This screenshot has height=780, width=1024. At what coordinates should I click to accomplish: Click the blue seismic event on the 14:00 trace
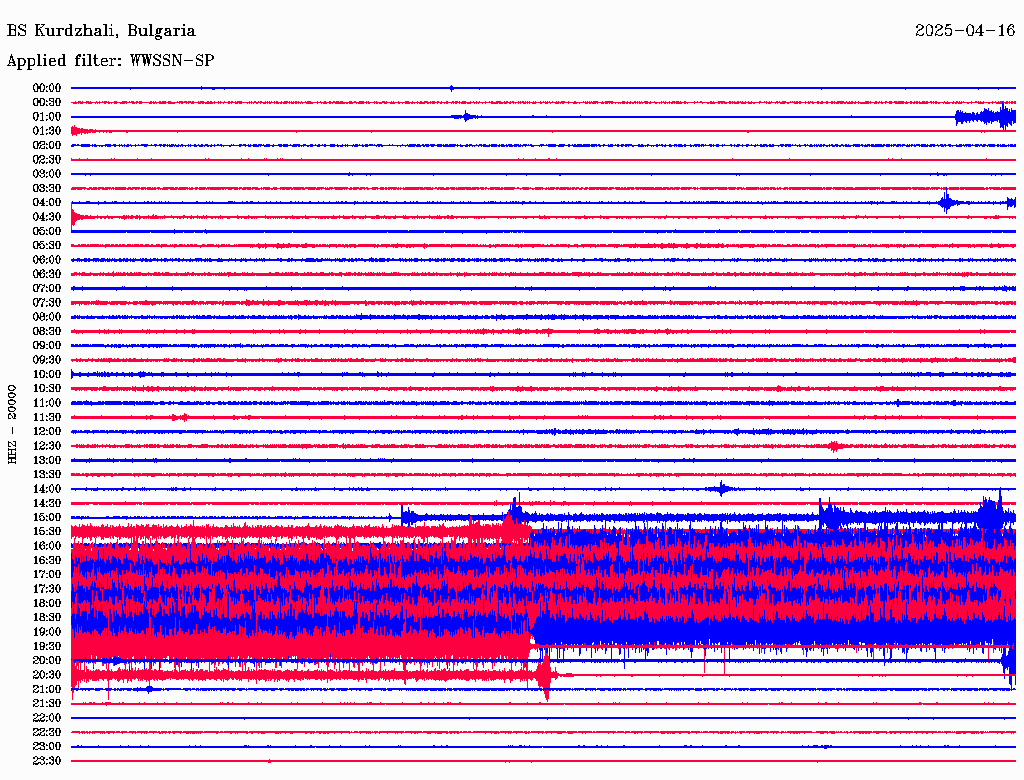pos(721,489)
